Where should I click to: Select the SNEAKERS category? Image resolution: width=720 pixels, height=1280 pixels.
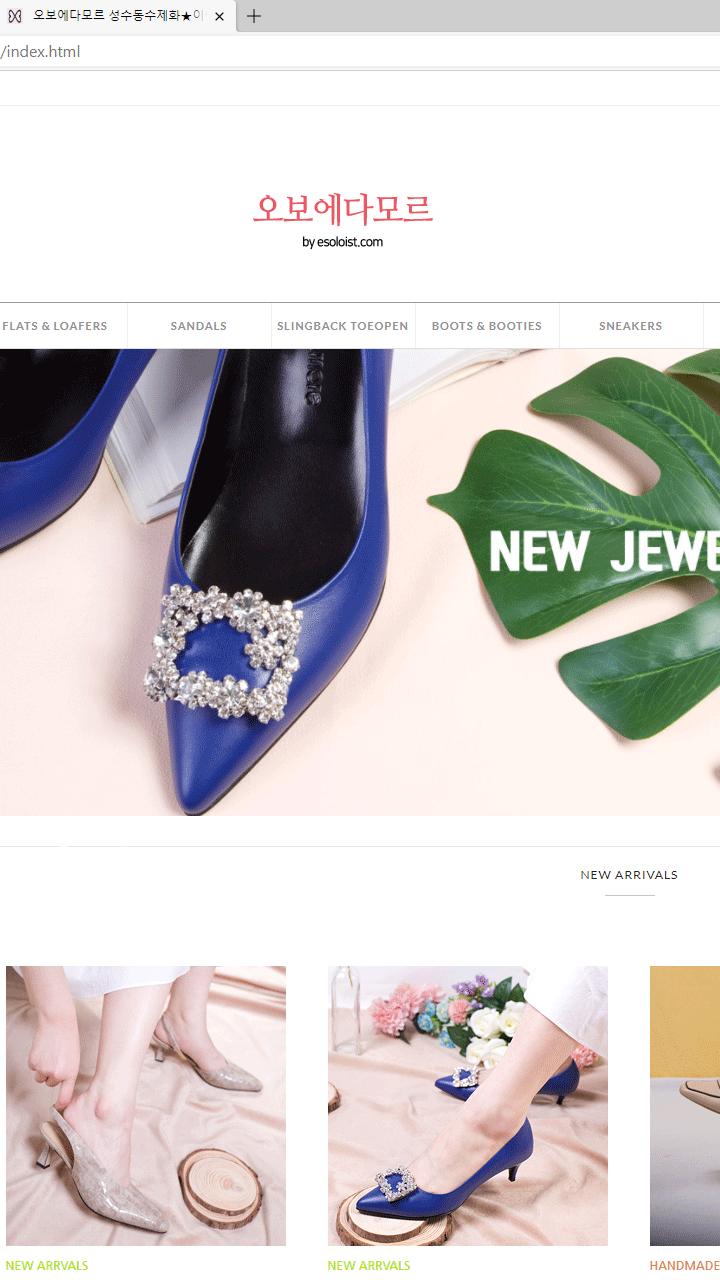click(x=631, y=326)
